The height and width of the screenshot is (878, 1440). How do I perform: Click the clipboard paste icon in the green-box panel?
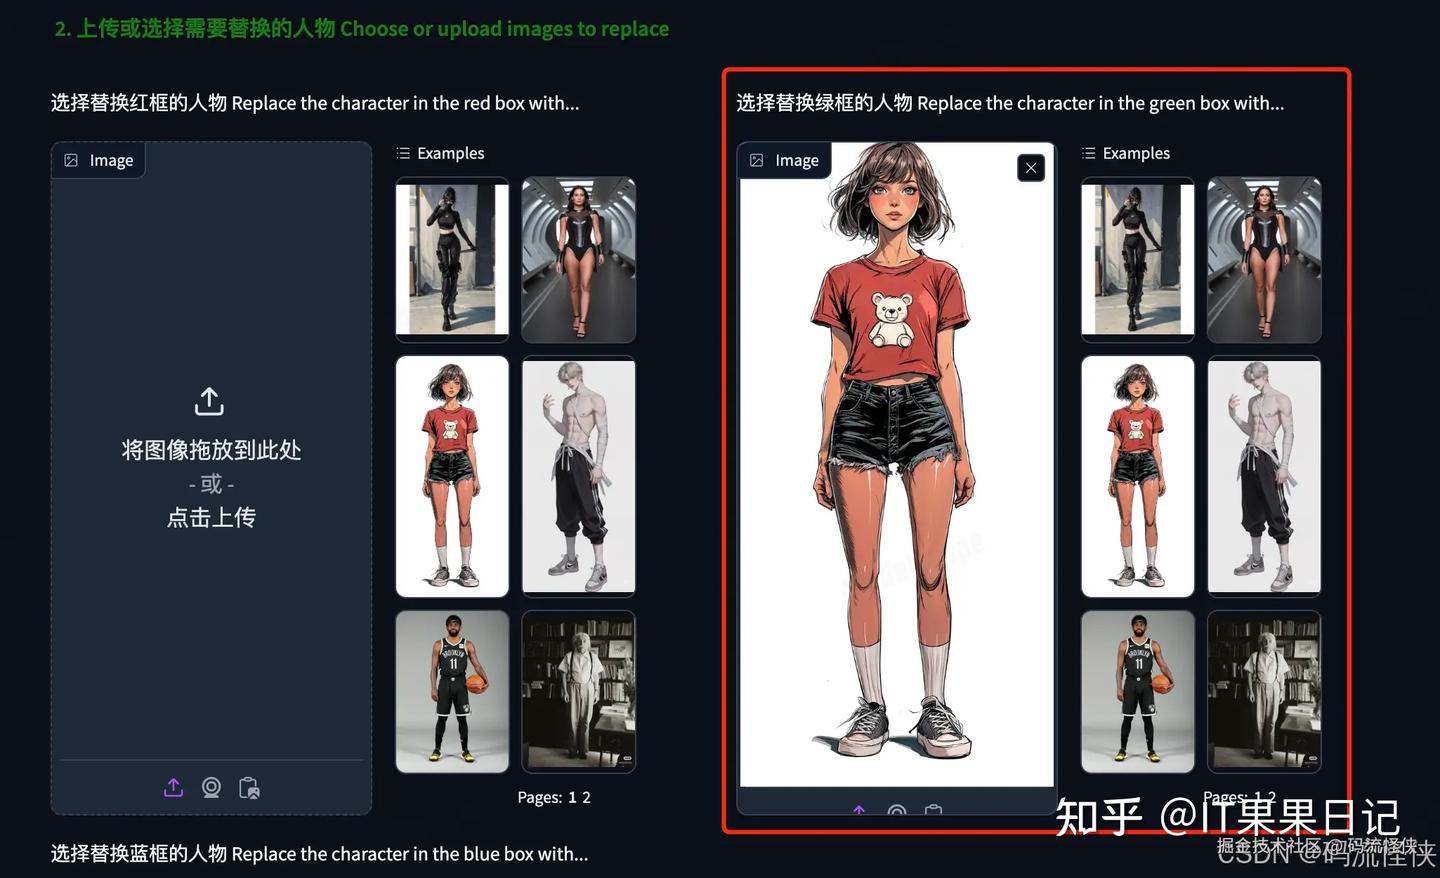[933, 813]
